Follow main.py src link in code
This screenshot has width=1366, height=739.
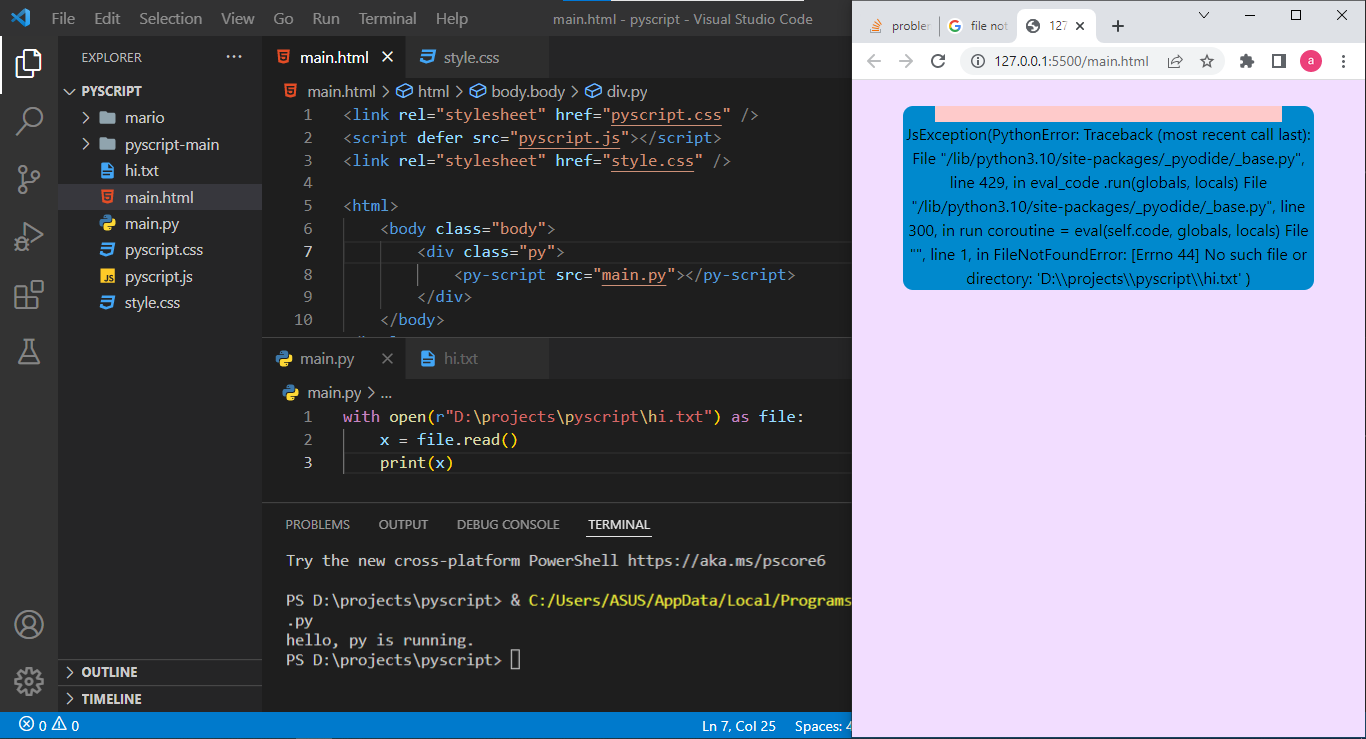633,274
